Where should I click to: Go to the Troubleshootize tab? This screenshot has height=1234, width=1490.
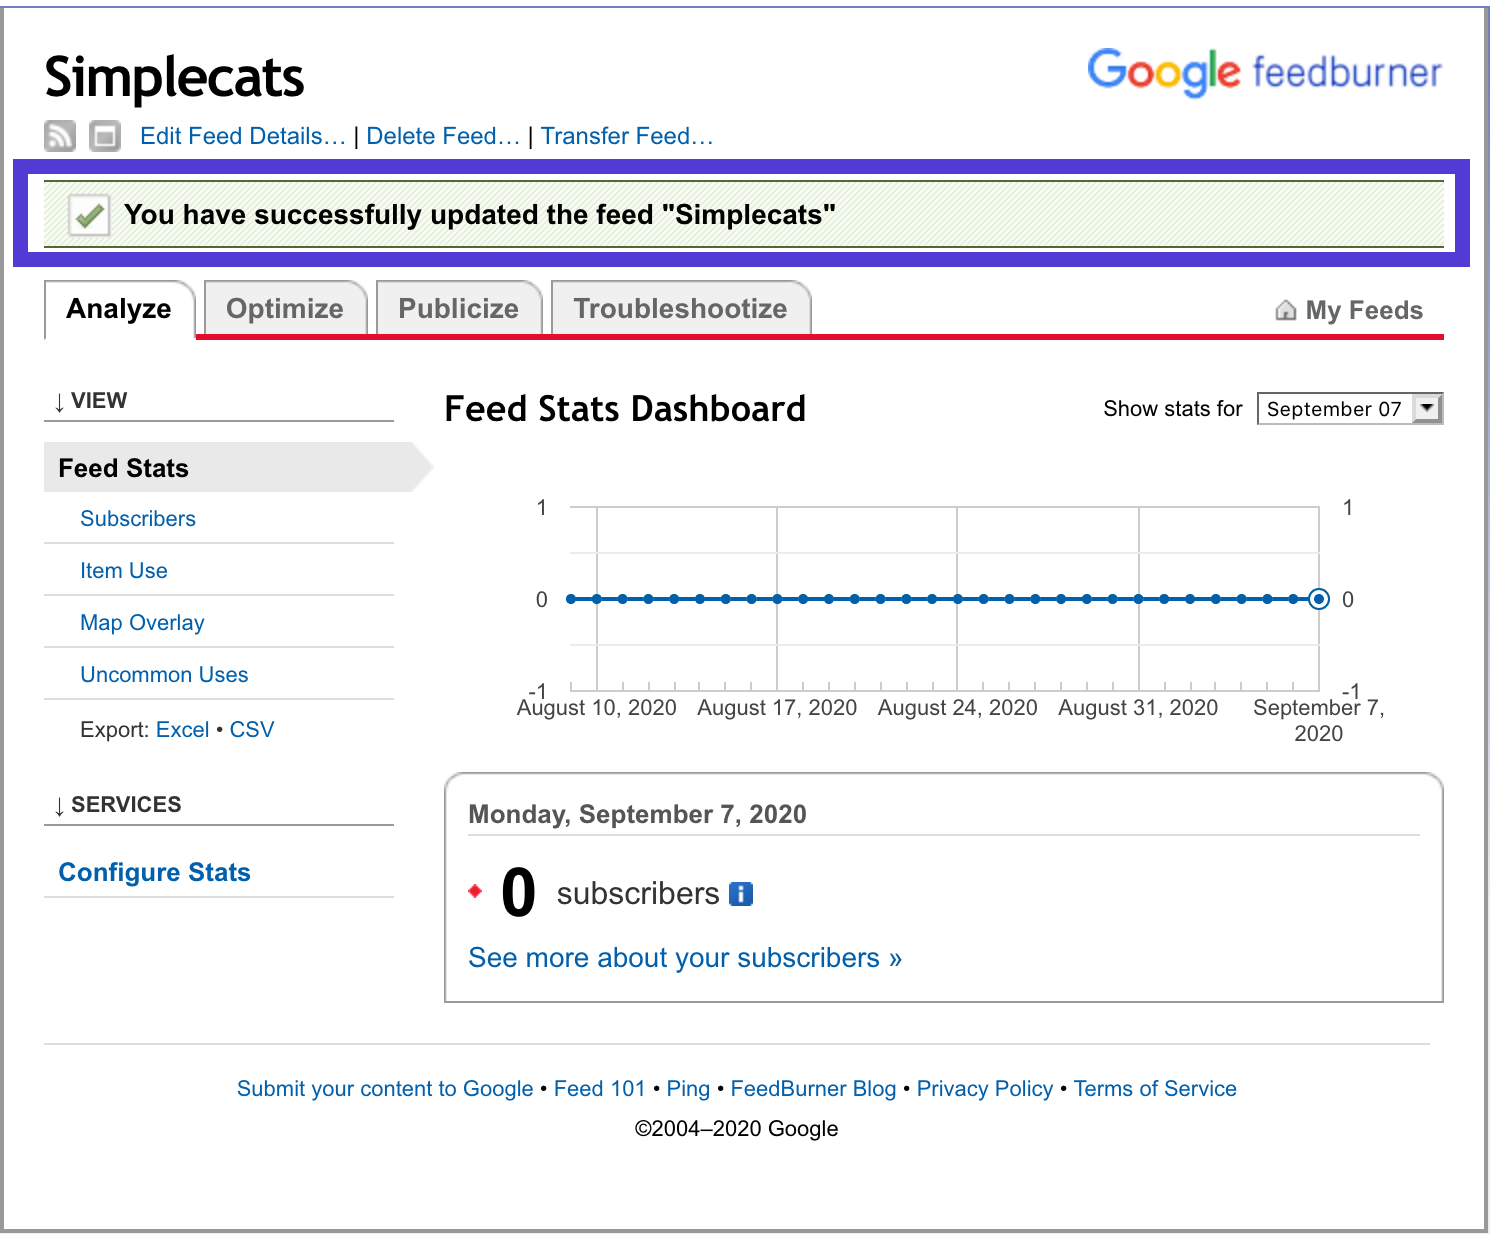[680, 309]
